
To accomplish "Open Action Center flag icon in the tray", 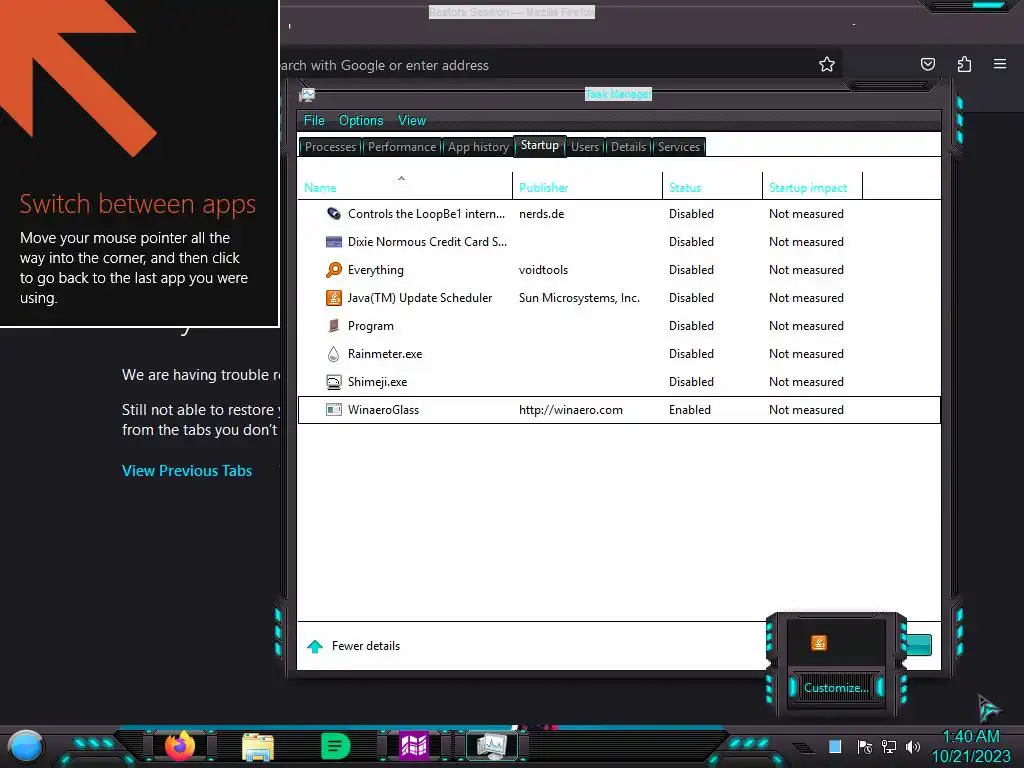I will (865, 746).
